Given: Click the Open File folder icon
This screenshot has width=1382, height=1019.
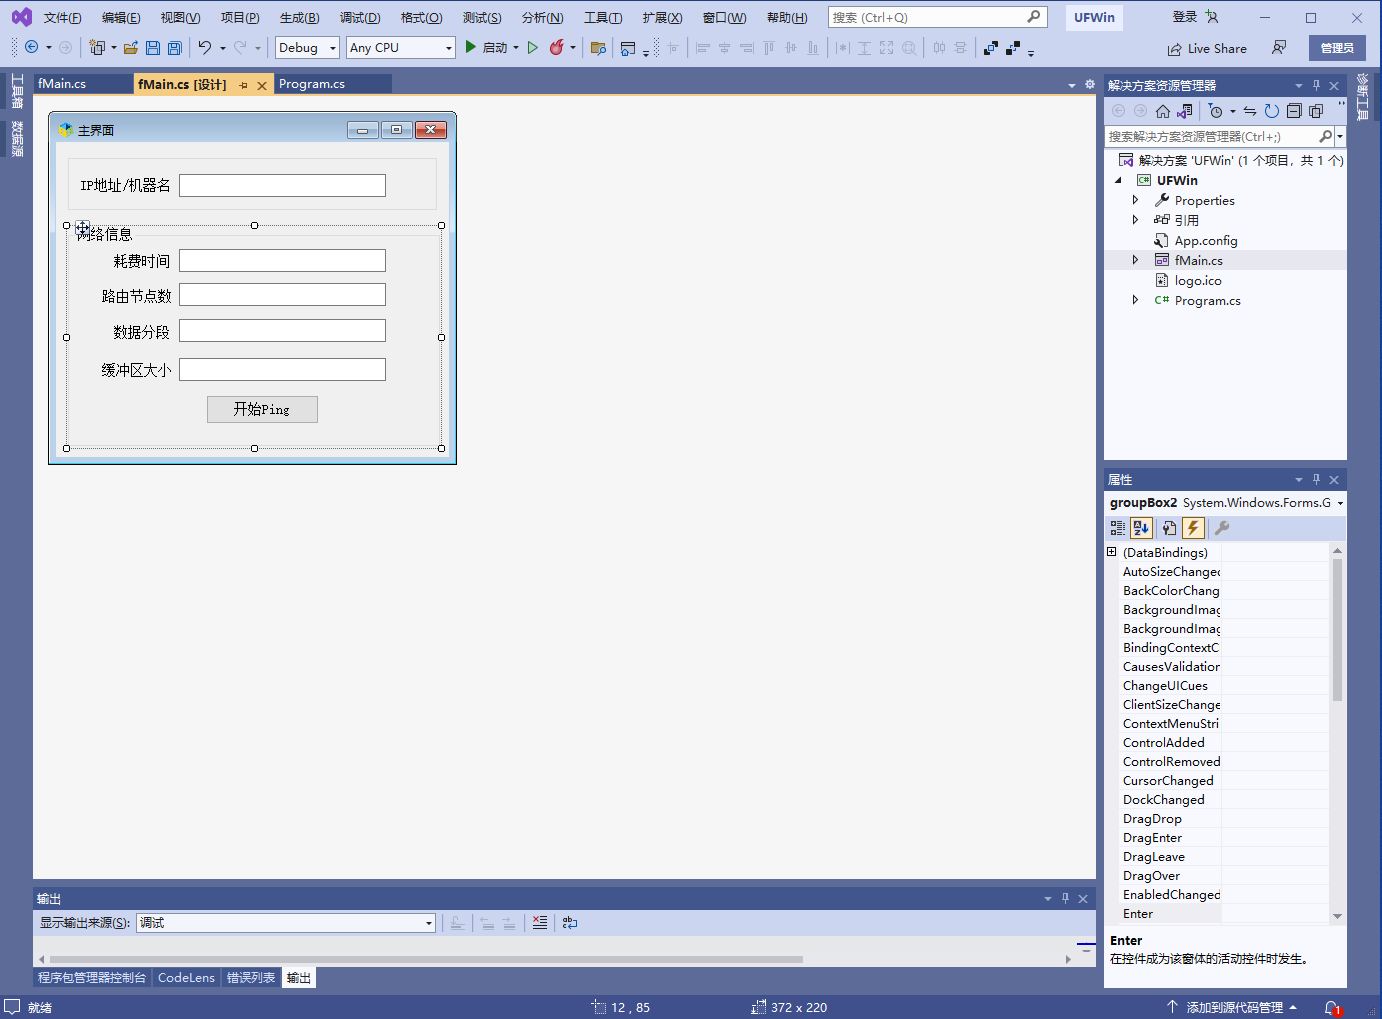Looking at the screenshot, I should pos(131,47).
